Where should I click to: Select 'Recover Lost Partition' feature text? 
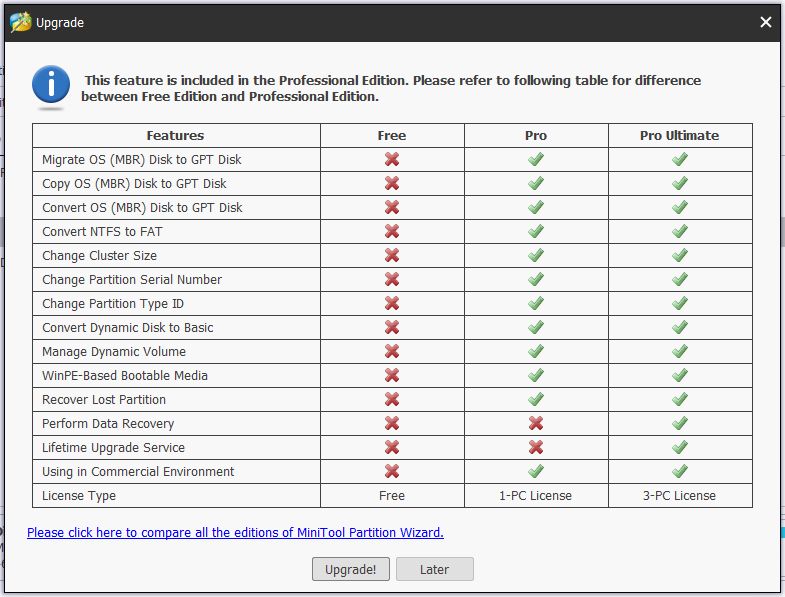104,399
